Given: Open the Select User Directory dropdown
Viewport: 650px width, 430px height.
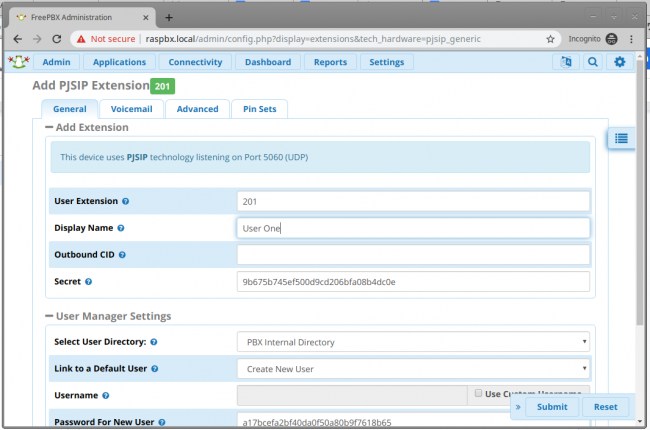Looking at the screenshot, I should click(413, 342).
